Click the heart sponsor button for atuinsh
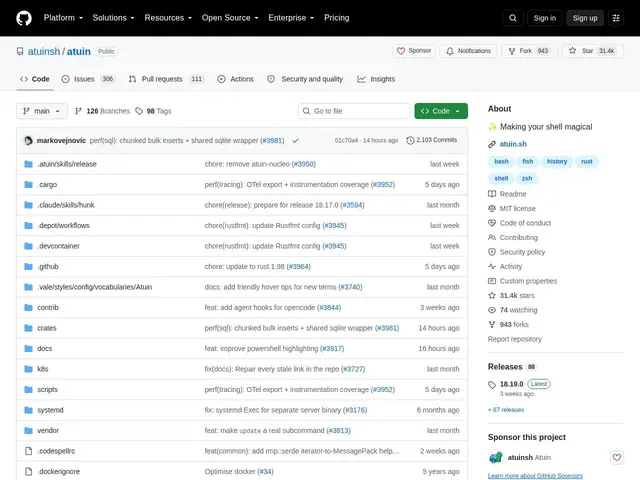The width and height of the screenshot is (640, 480). (616, 457)
